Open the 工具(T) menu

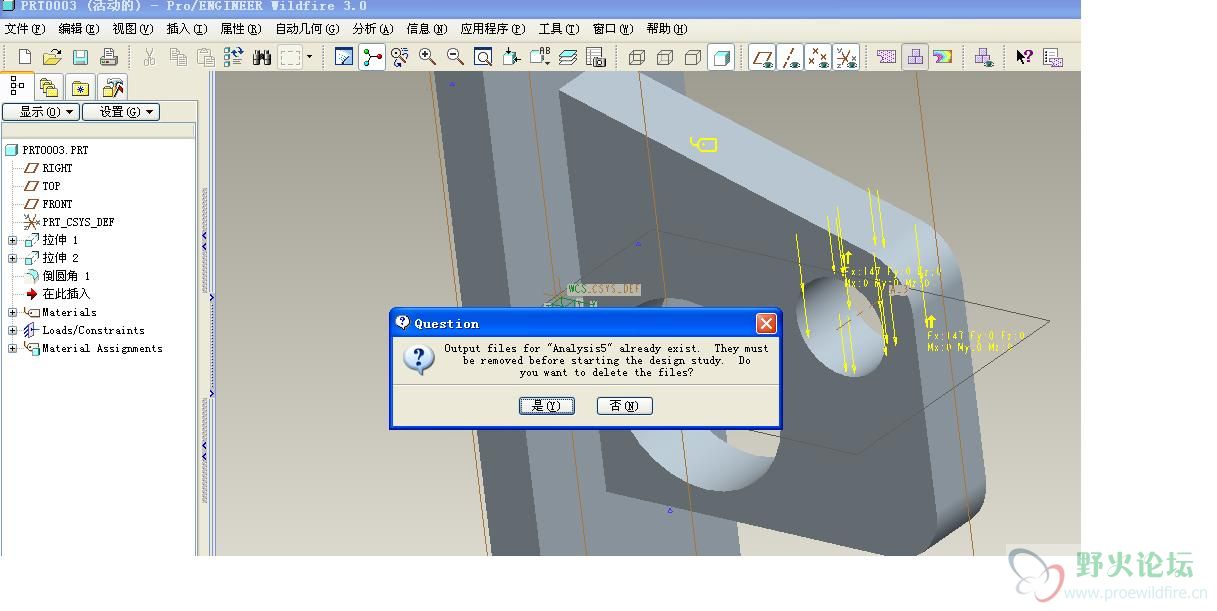559,29
